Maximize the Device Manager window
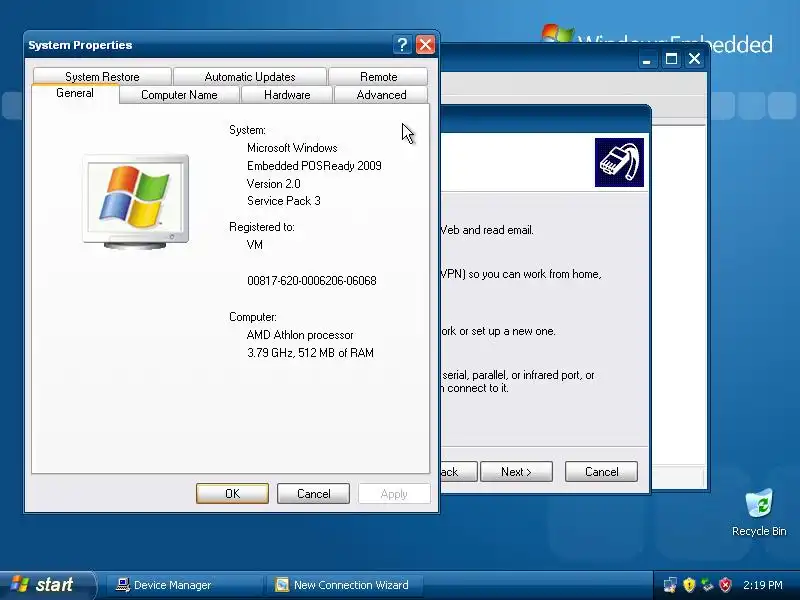 click(671, 59)
